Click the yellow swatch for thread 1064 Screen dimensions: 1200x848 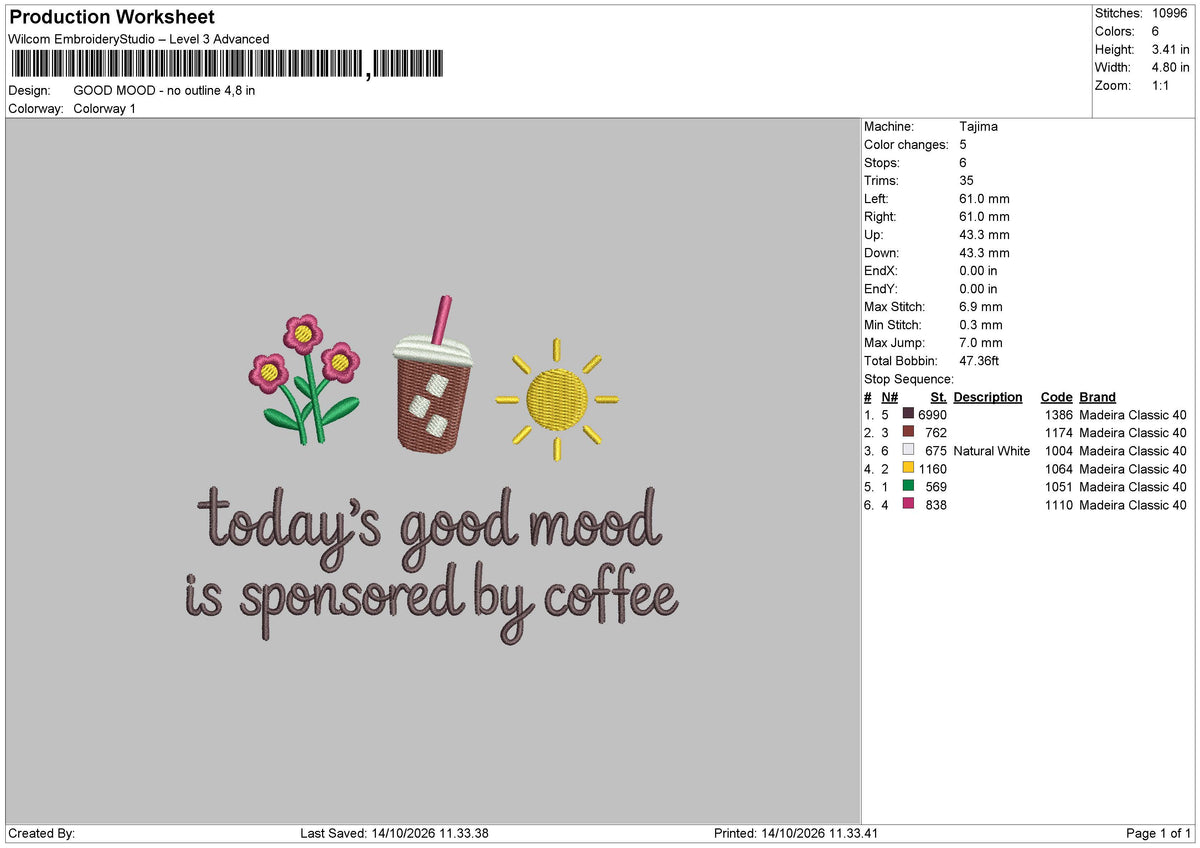[x=908, y=467]
